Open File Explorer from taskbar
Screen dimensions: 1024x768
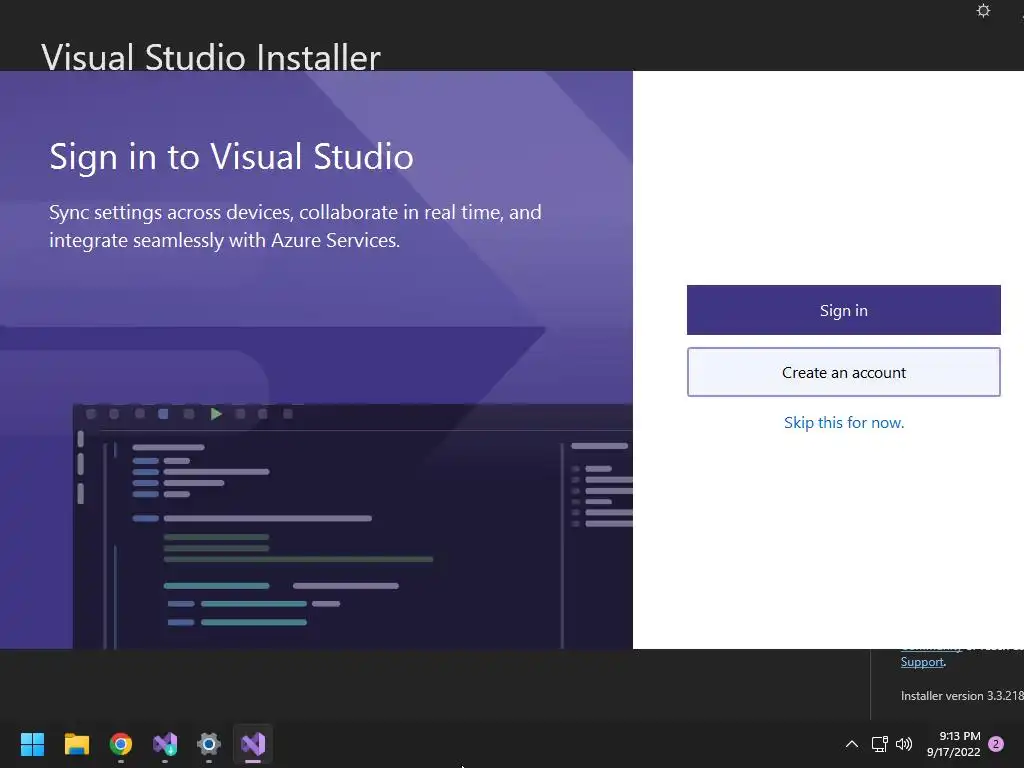[x=76, y=744]
